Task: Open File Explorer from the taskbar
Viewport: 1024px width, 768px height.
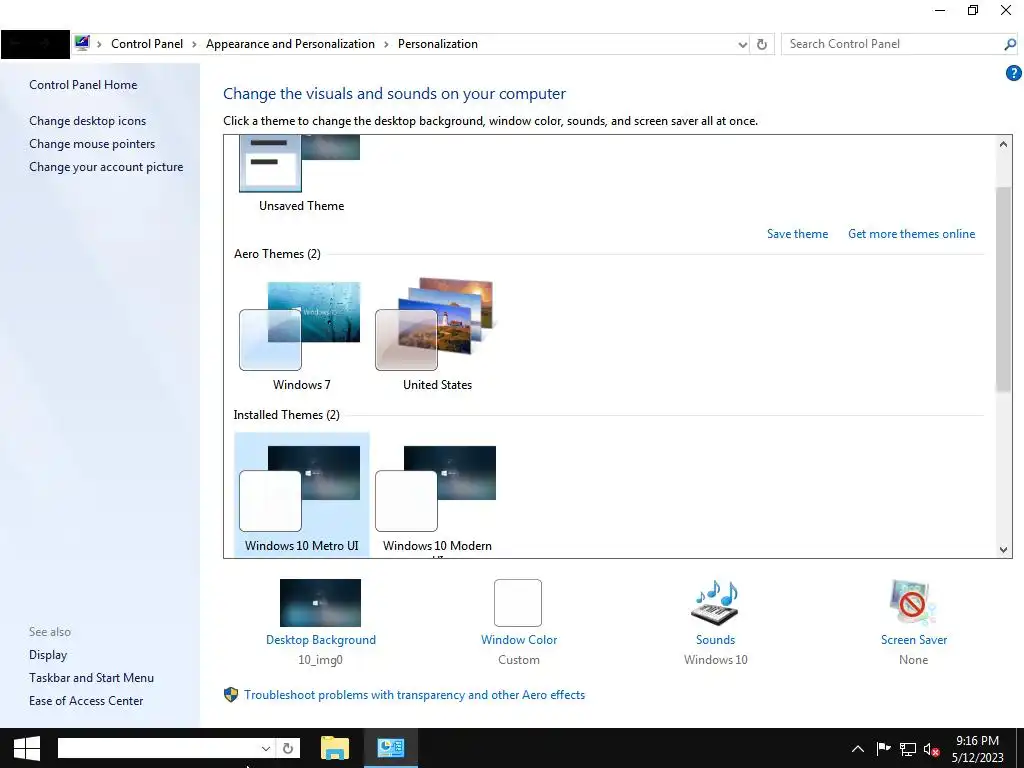Action: coord(335,748)
